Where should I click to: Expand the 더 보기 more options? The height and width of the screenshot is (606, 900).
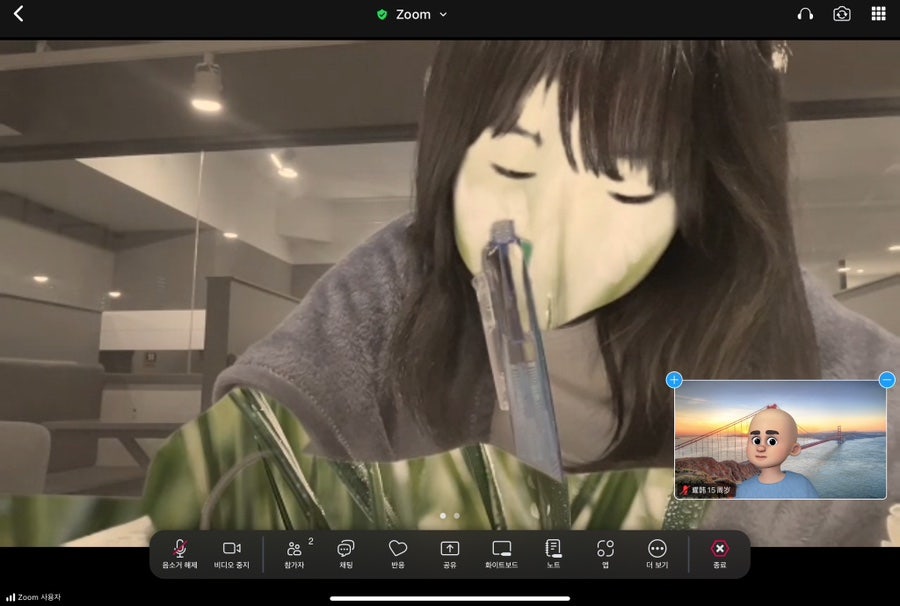[x=657, y=553]
